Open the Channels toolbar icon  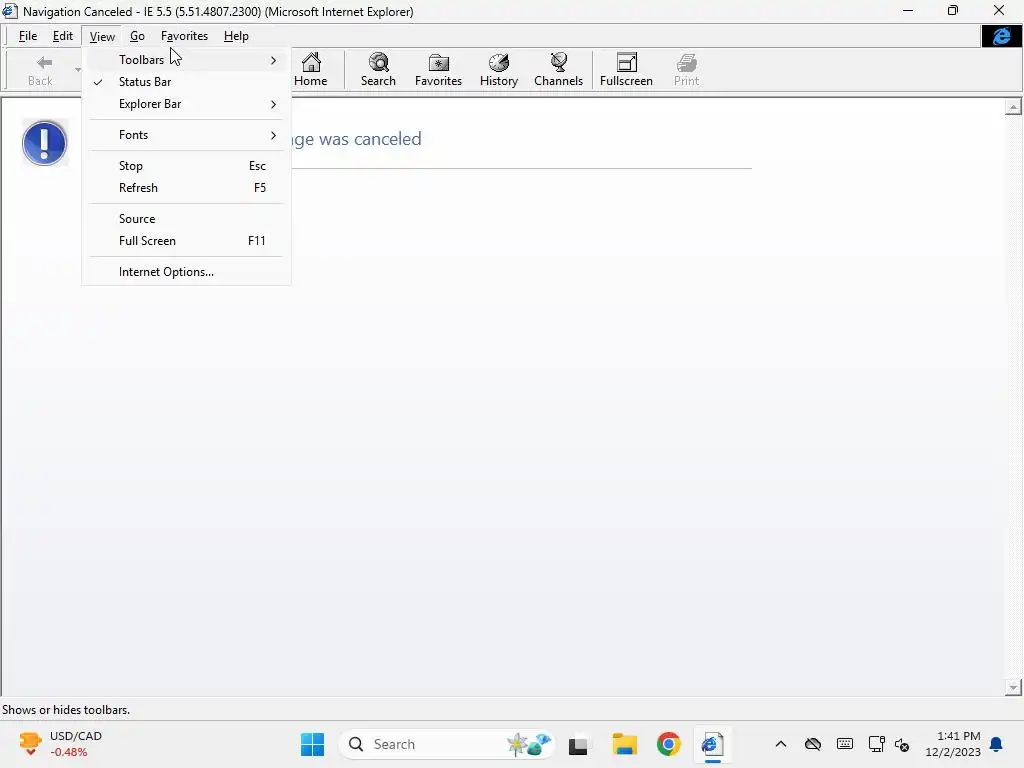[x=558, y=62]
